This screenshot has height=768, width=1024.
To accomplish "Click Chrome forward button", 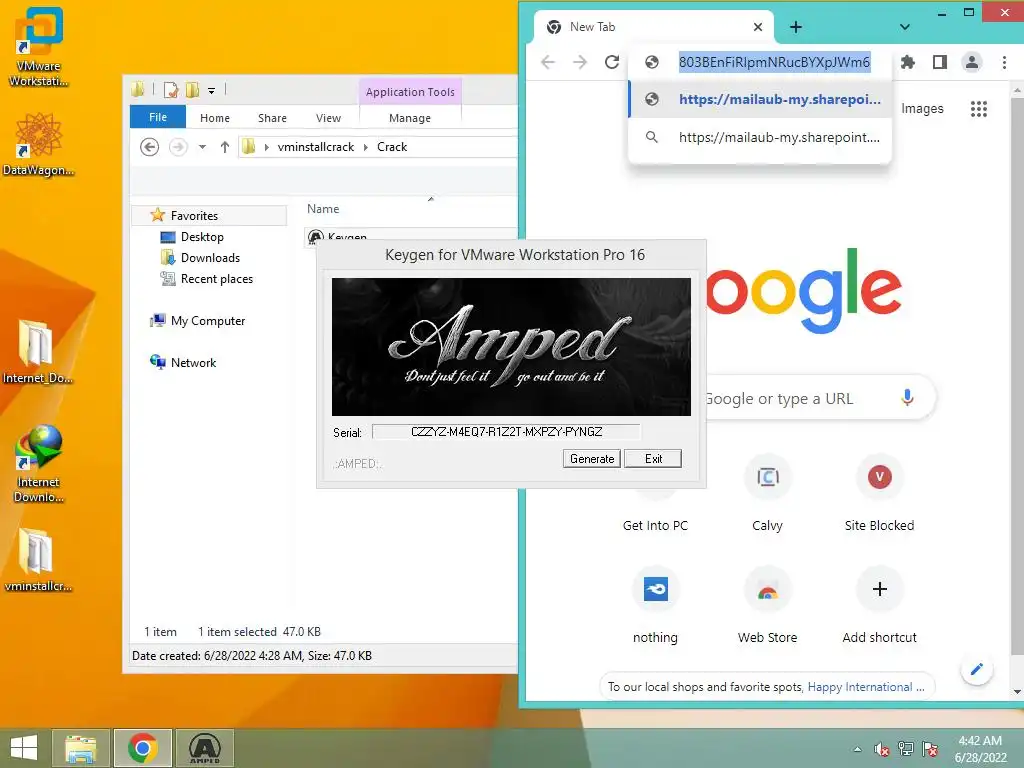I will 580,62.
